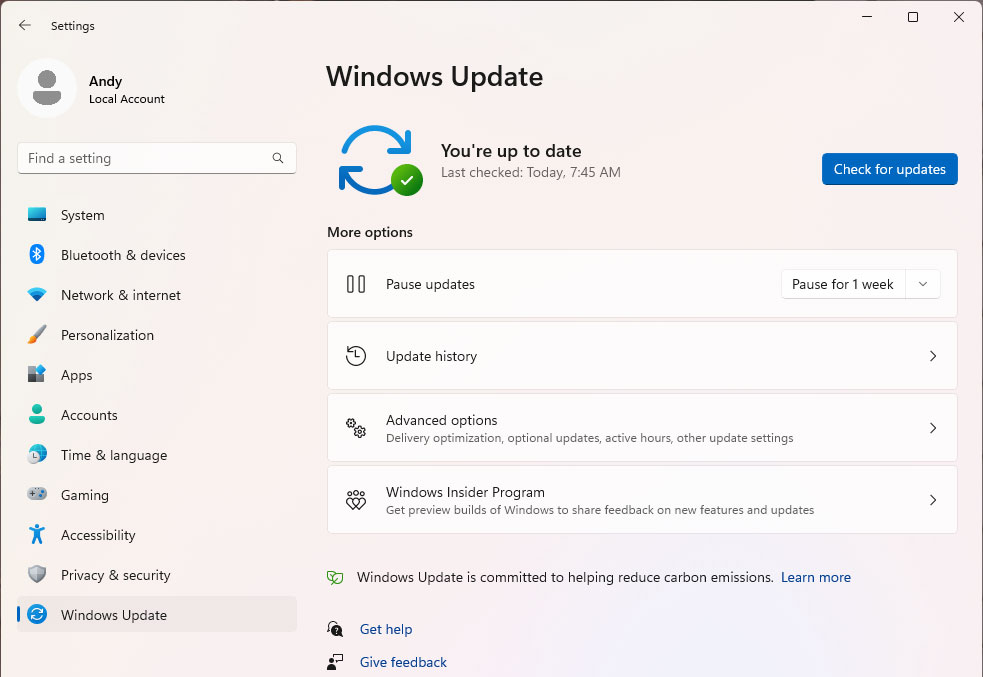Click the System monitor icon
Screen dimensions: 983x677
[x=37, y=214]
